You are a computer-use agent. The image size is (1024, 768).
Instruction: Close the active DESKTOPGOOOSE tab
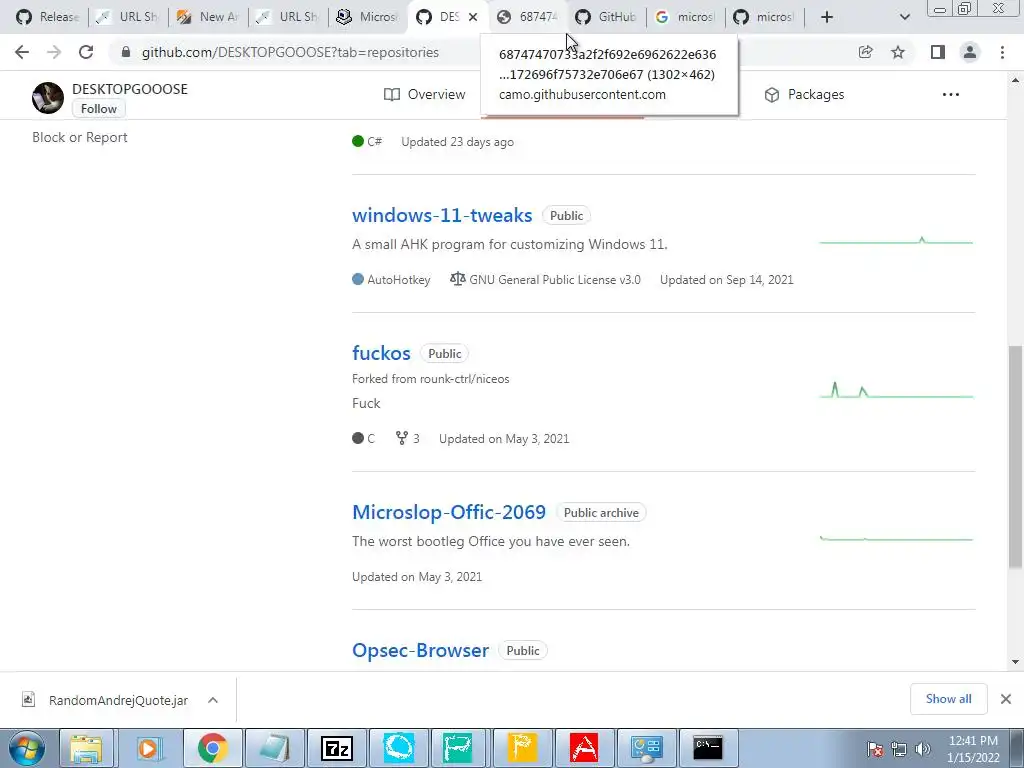[473, 17]
